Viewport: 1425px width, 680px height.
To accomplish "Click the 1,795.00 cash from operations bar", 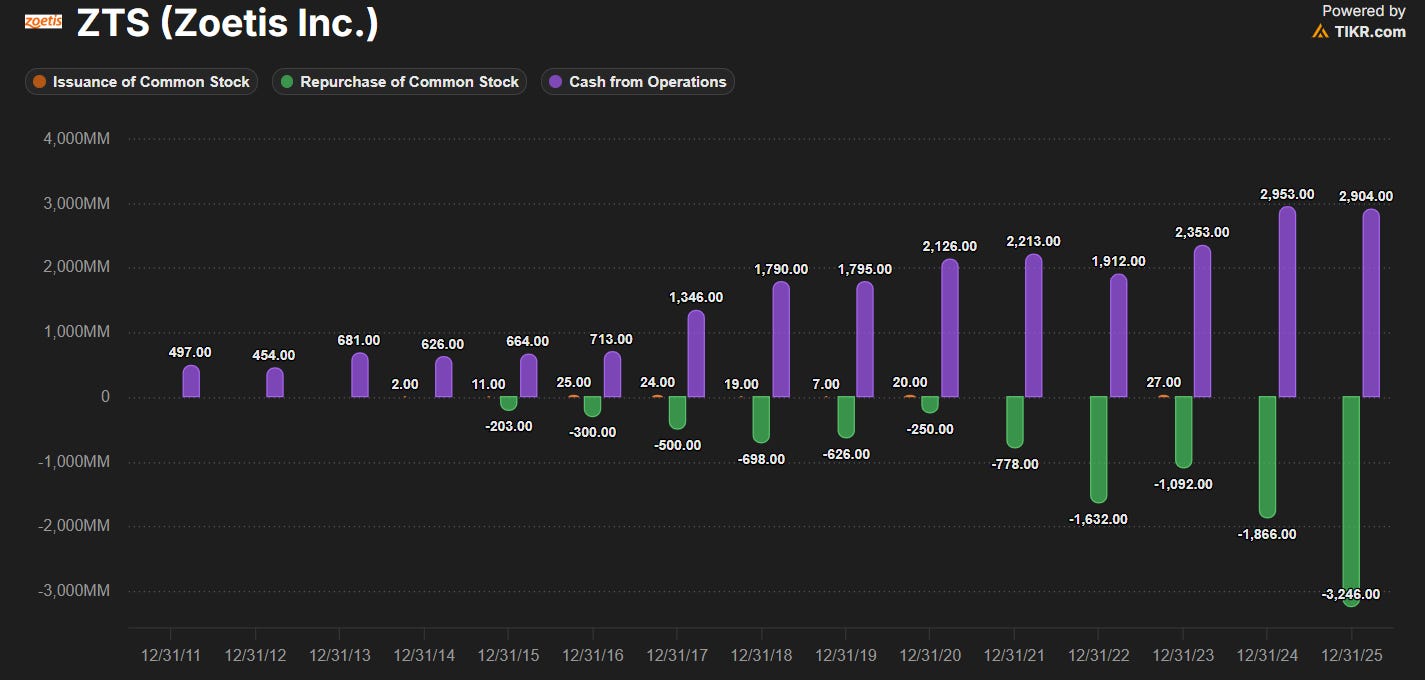I will [865, 339].
